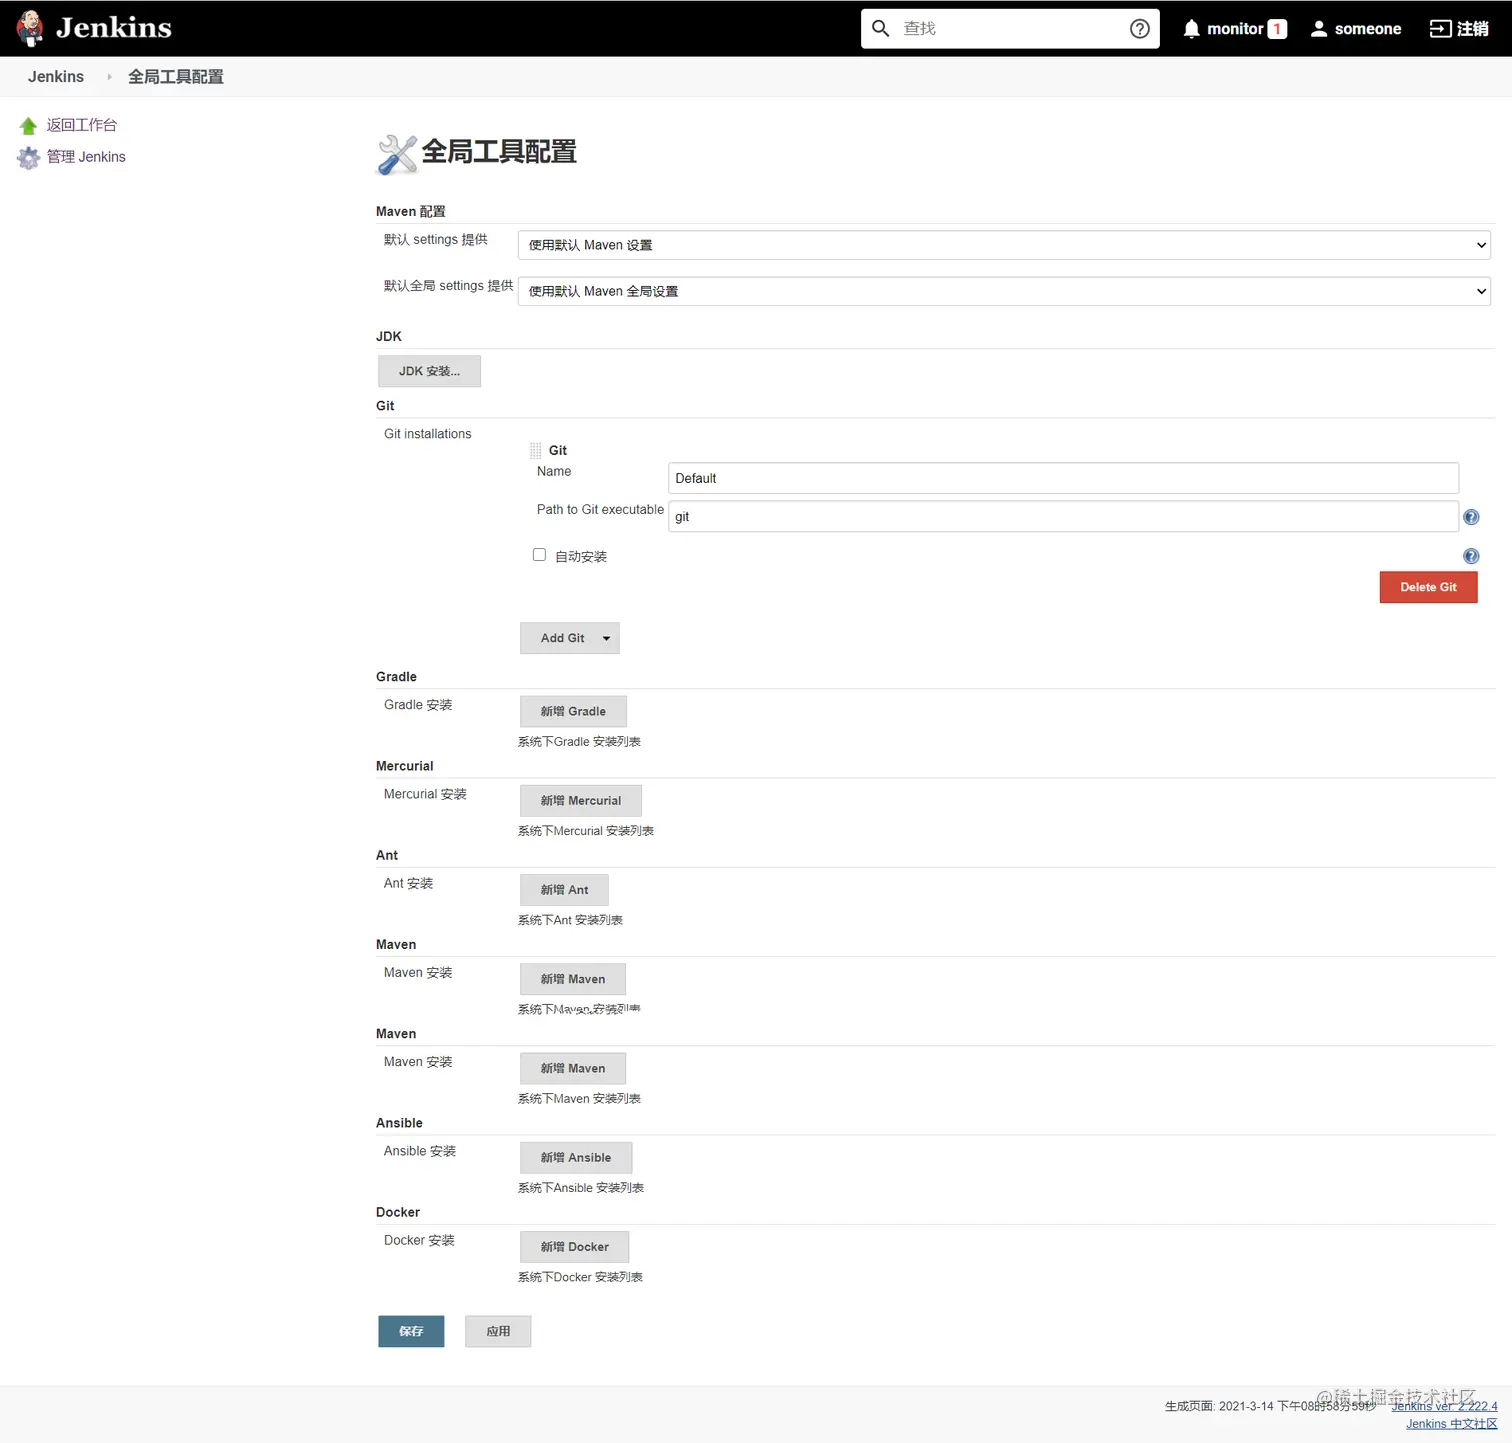
Task: Click 新增 Docker button
Action: pos(575,1247)
